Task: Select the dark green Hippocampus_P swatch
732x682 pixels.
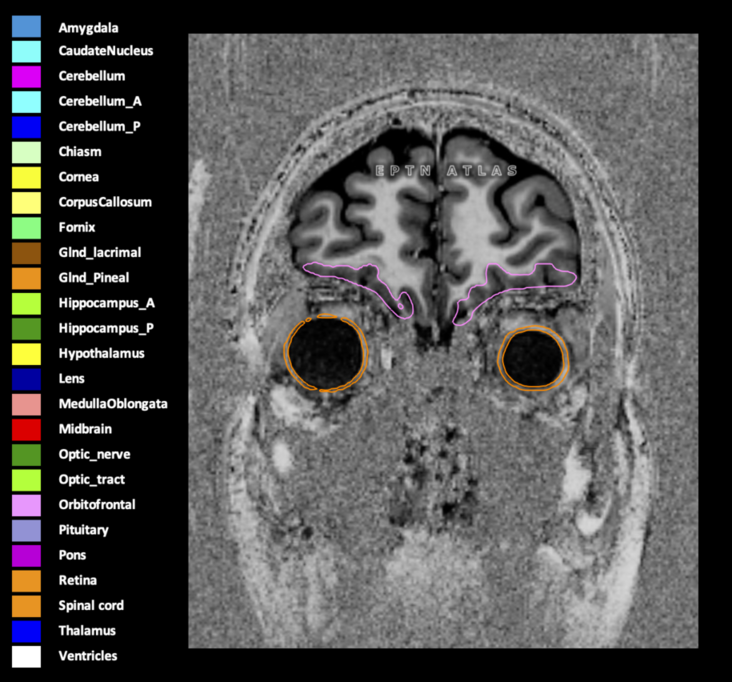Action: point(26,329)
